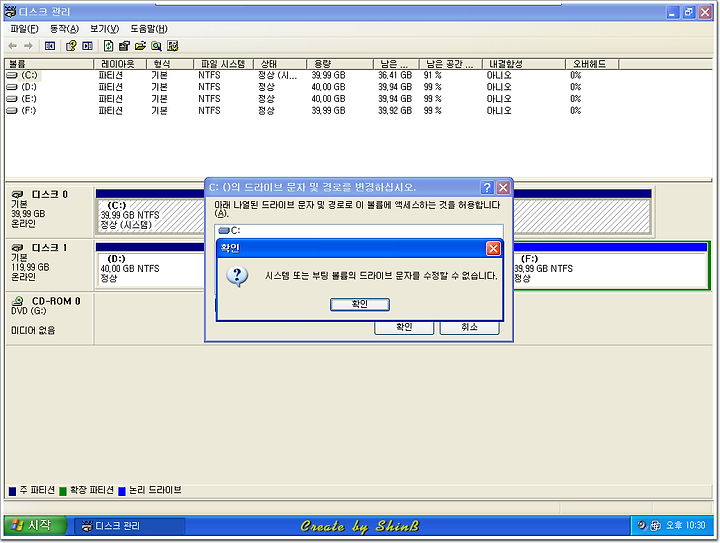Click 확인 in the drive letter dialog

[x=404, y=327]
